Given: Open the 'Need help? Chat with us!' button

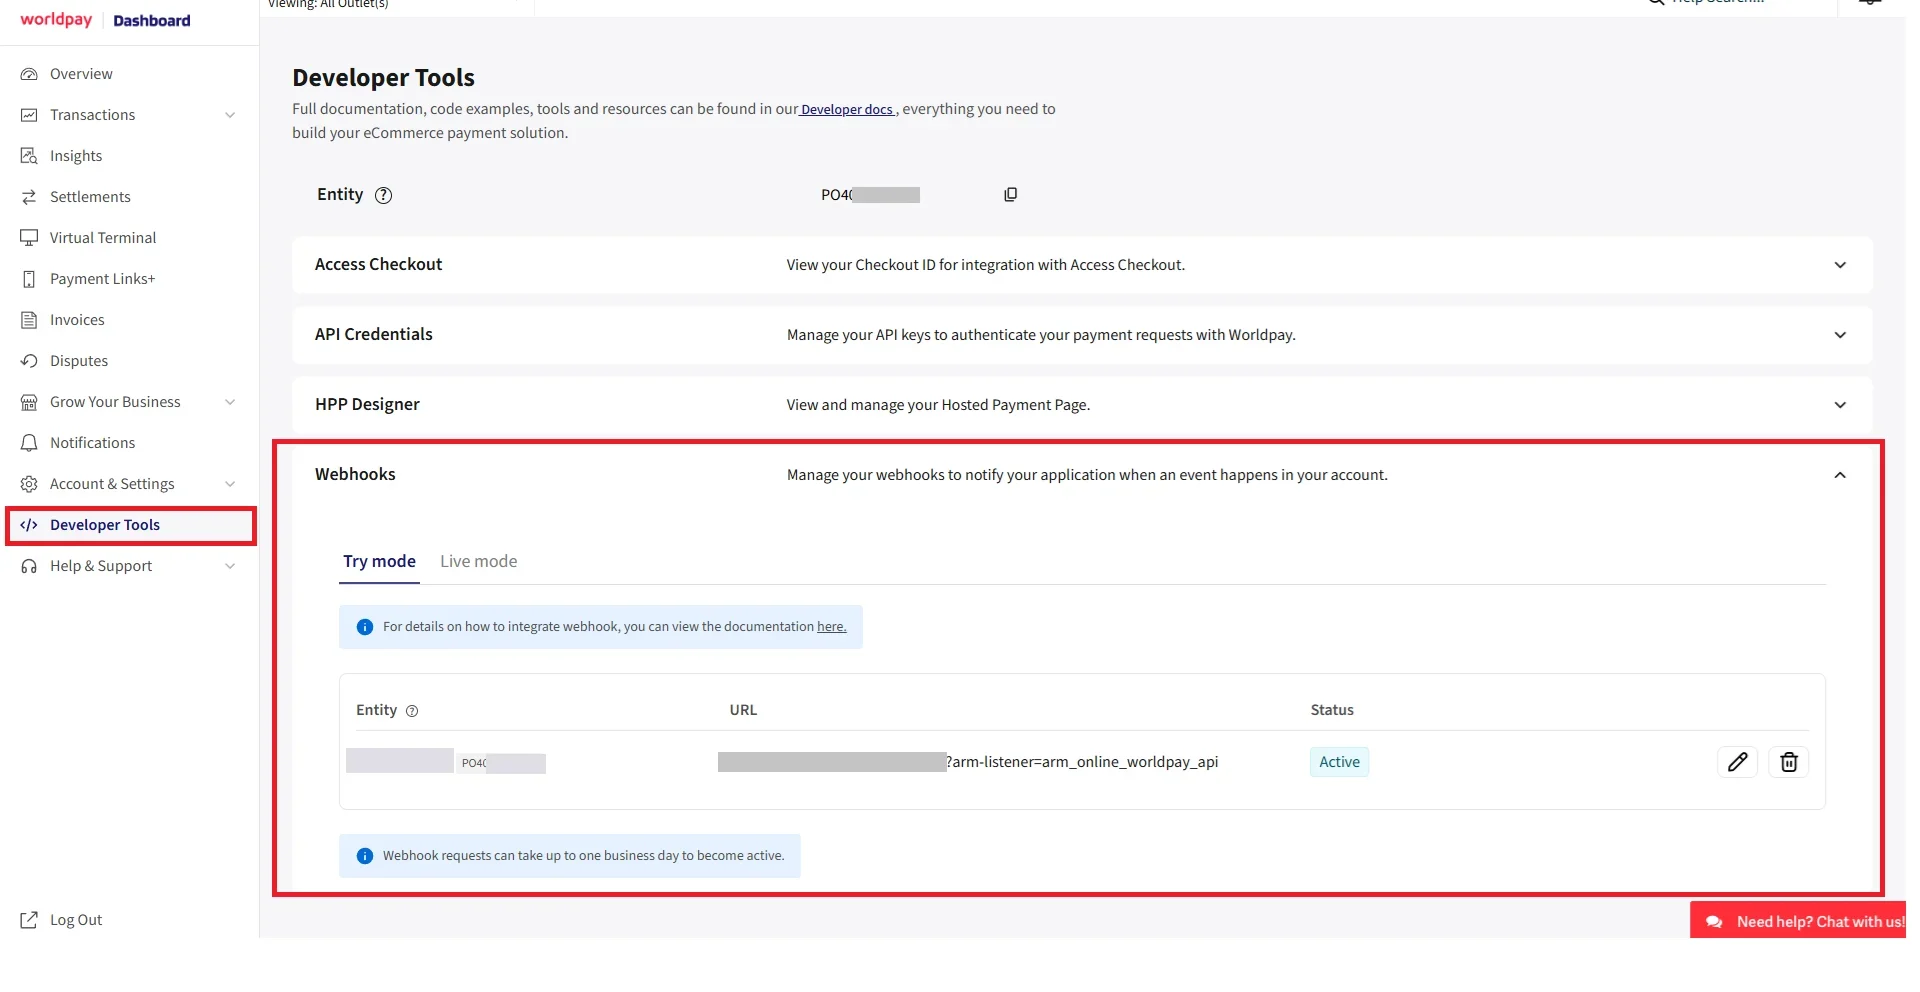Looking at the screenshot, I should click(1798, 920).
